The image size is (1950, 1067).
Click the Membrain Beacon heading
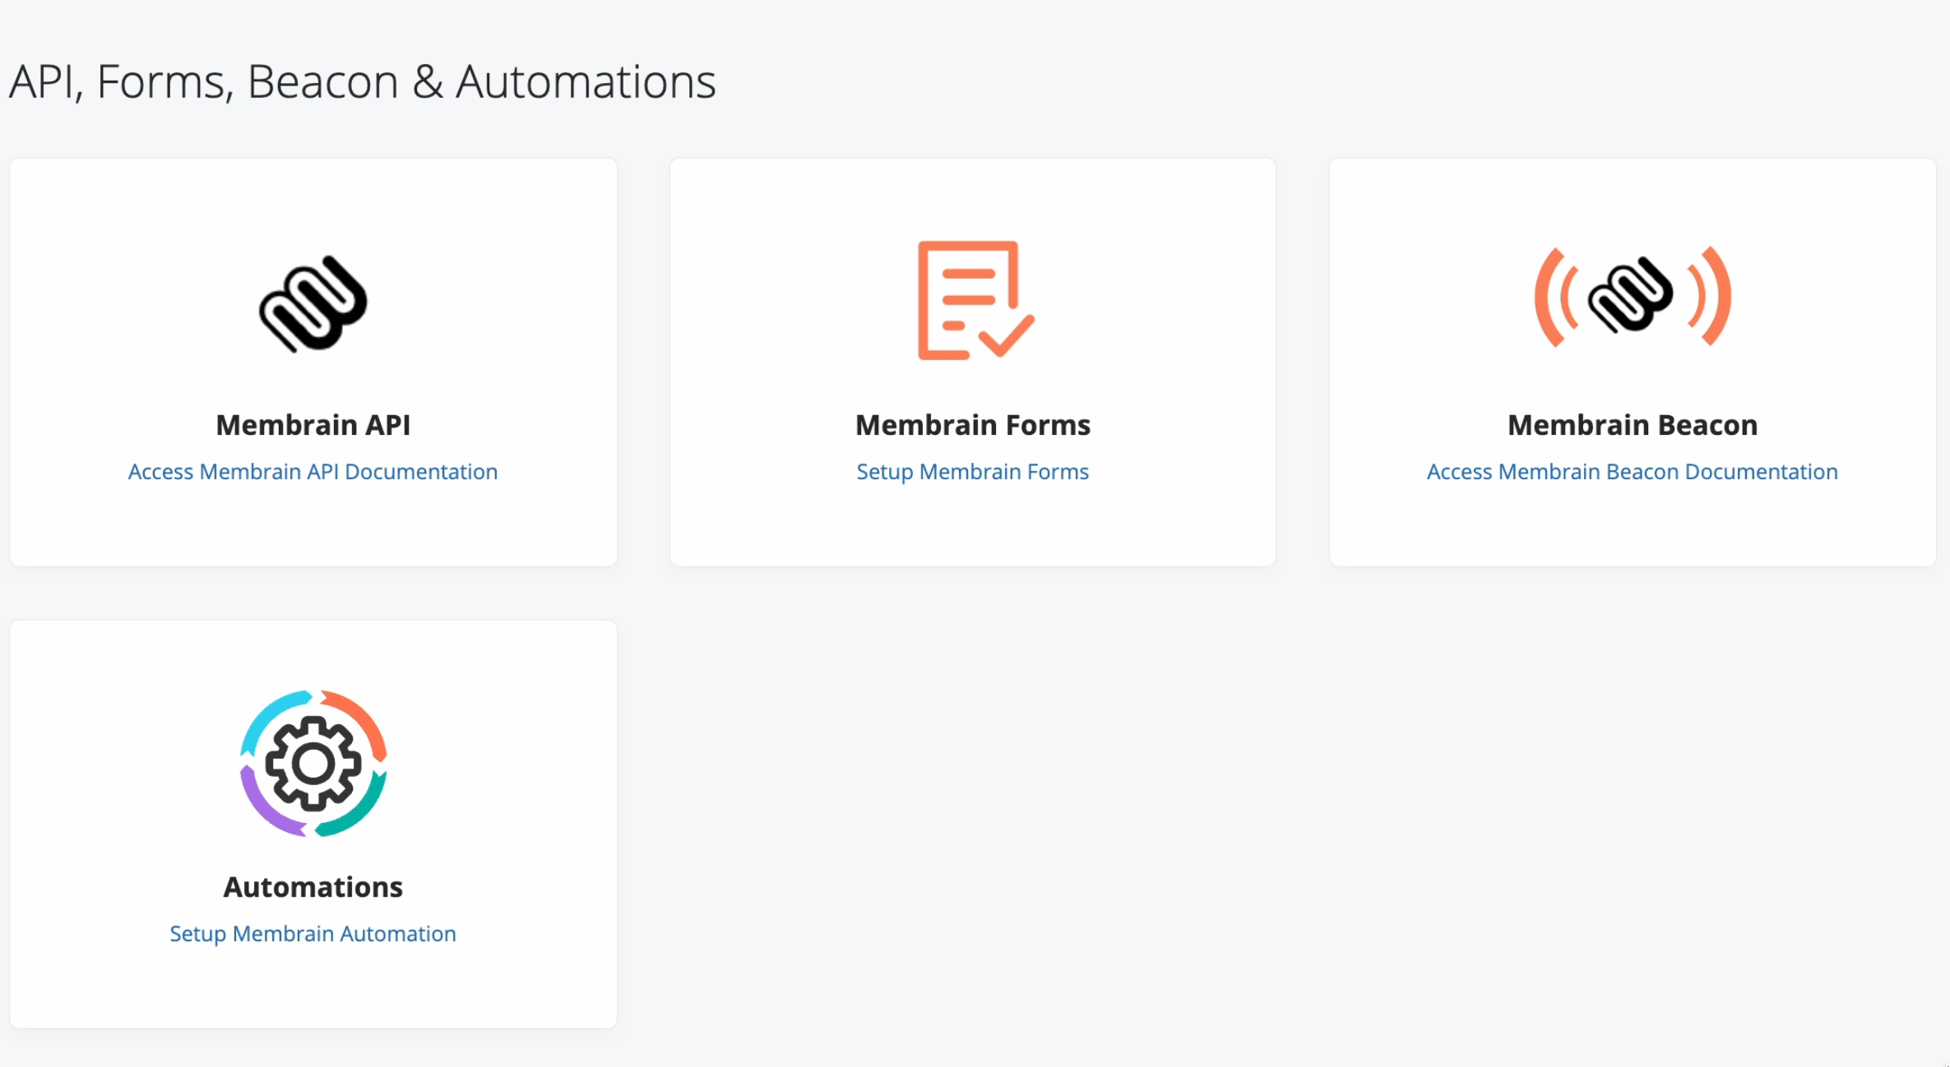click(1632, 424)
